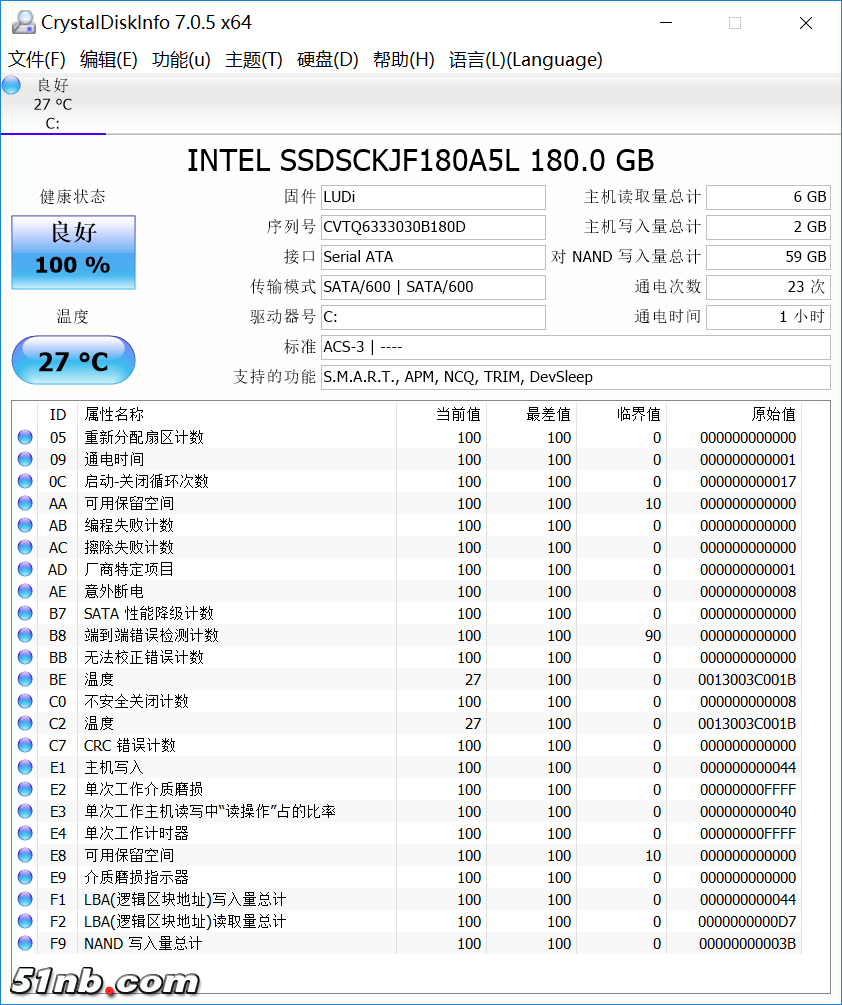Open the 文件(F) menu
Image resolution: width=842 pixels, height=1005 pixels.
[x=37, y=60]
